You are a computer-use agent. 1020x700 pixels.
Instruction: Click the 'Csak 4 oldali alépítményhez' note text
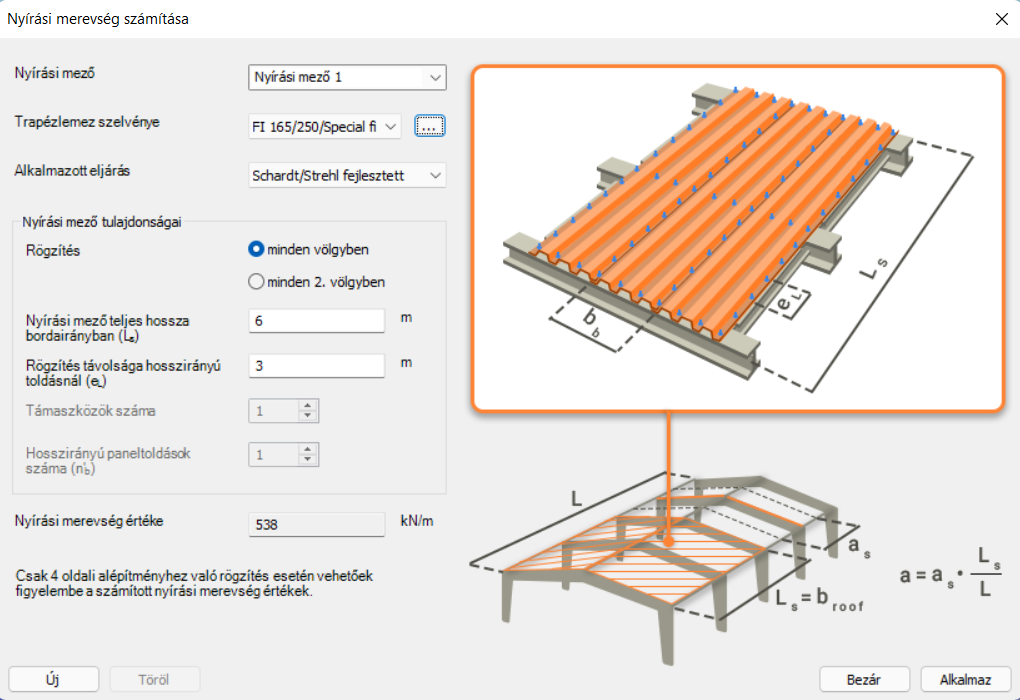point(194,584)
